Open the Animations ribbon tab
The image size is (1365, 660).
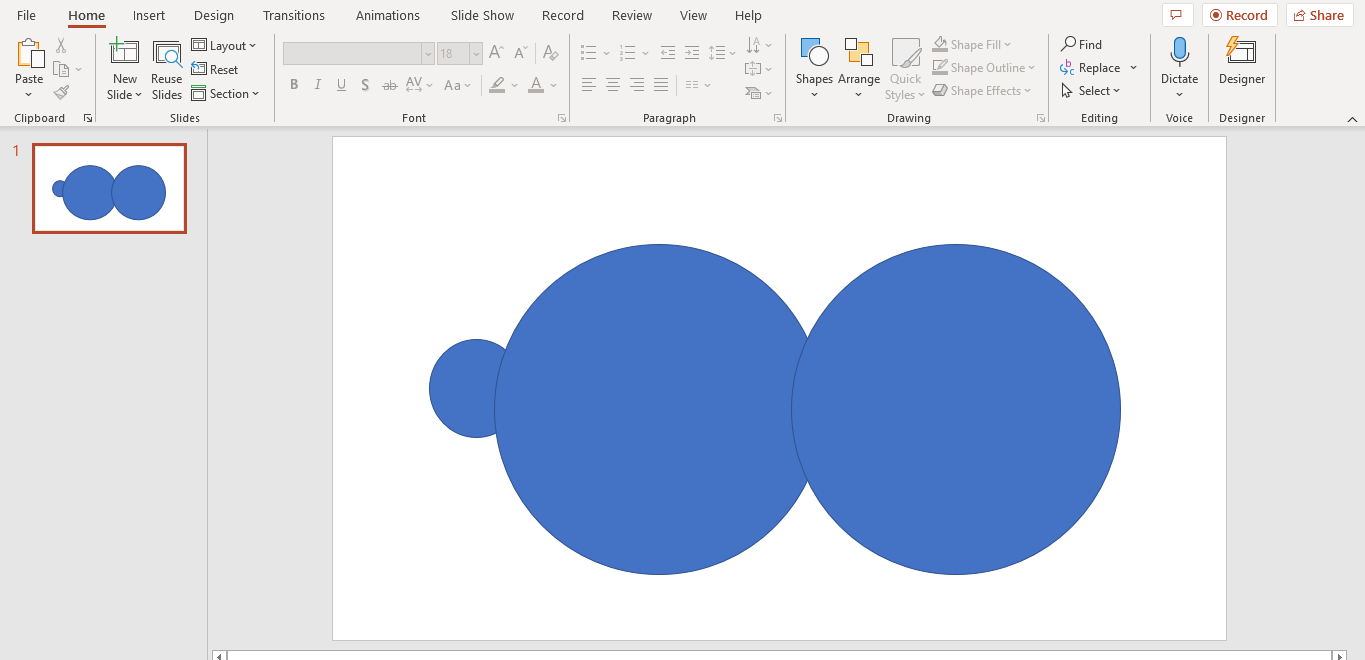coord(388,15)
